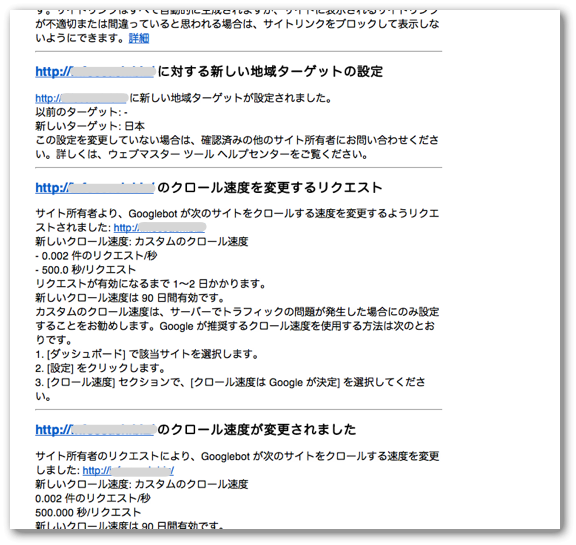Open URL link in クロール速度を変更するリクエスト heading

point(95,188)
